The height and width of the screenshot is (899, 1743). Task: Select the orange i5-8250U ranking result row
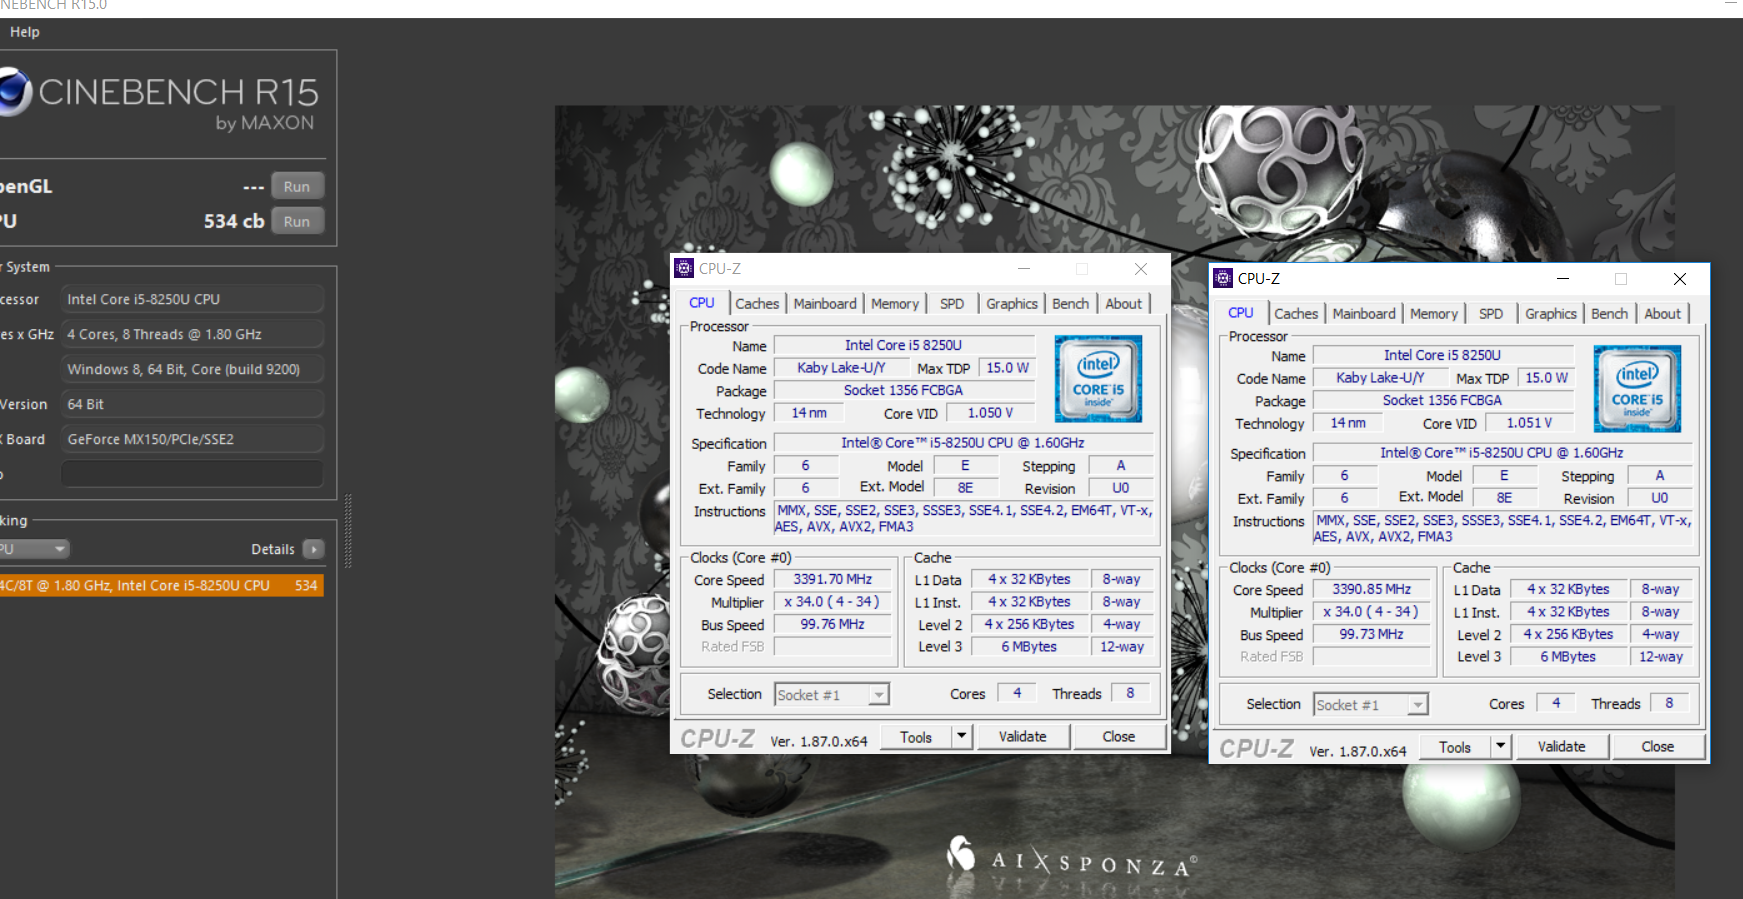(161, 586)
